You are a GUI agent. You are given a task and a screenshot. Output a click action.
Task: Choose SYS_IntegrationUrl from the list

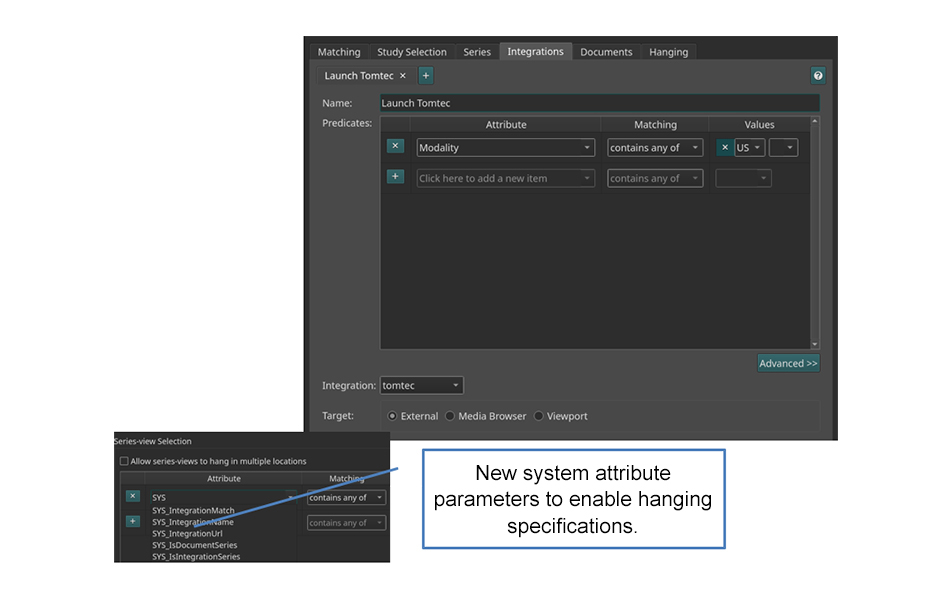point(187,533)
